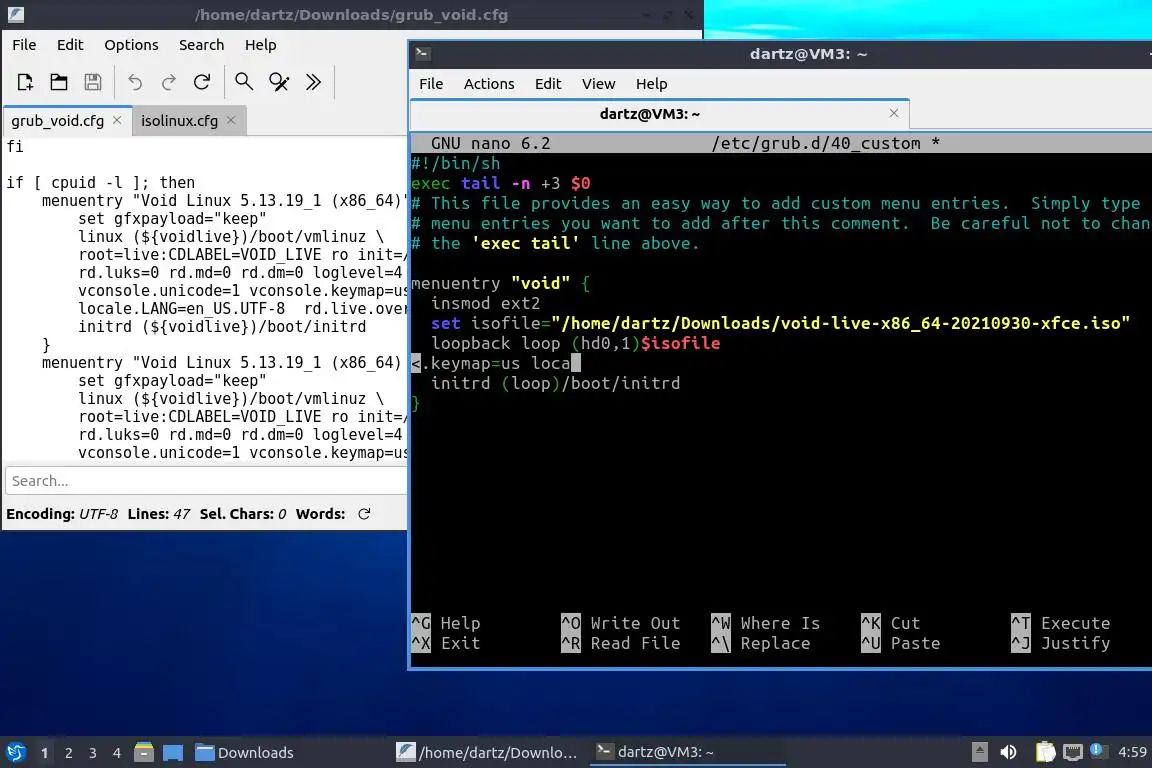The image size is (1152, 768).
Task: Click the Save floppy icon in FeatherPad toolbar
Action: tap(93, 82)
